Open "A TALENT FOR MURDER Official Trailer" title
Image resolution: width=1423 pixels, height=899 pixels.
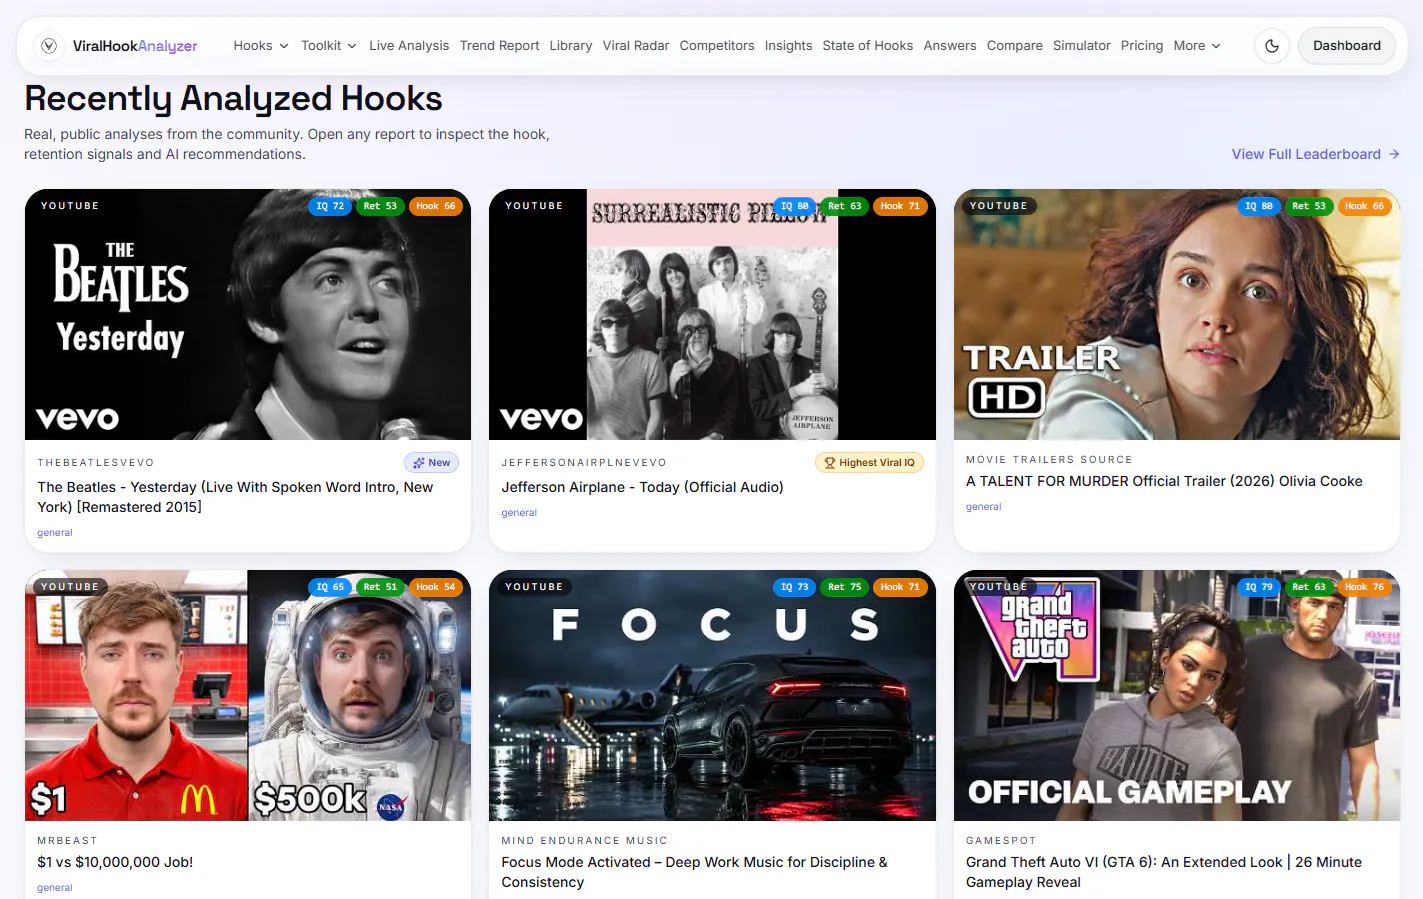pyautogui.click(x=1164, y=481)
